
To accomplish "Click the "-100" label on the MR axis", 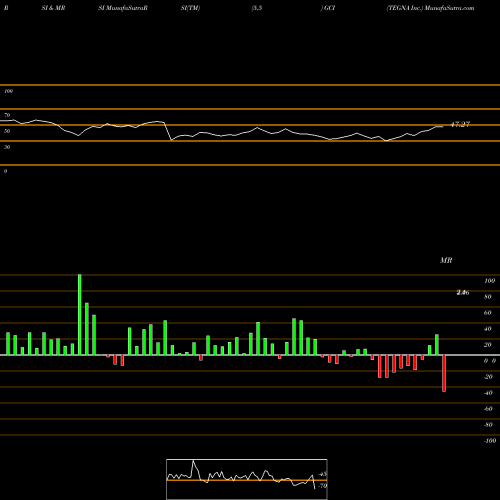I will point(490,441).
